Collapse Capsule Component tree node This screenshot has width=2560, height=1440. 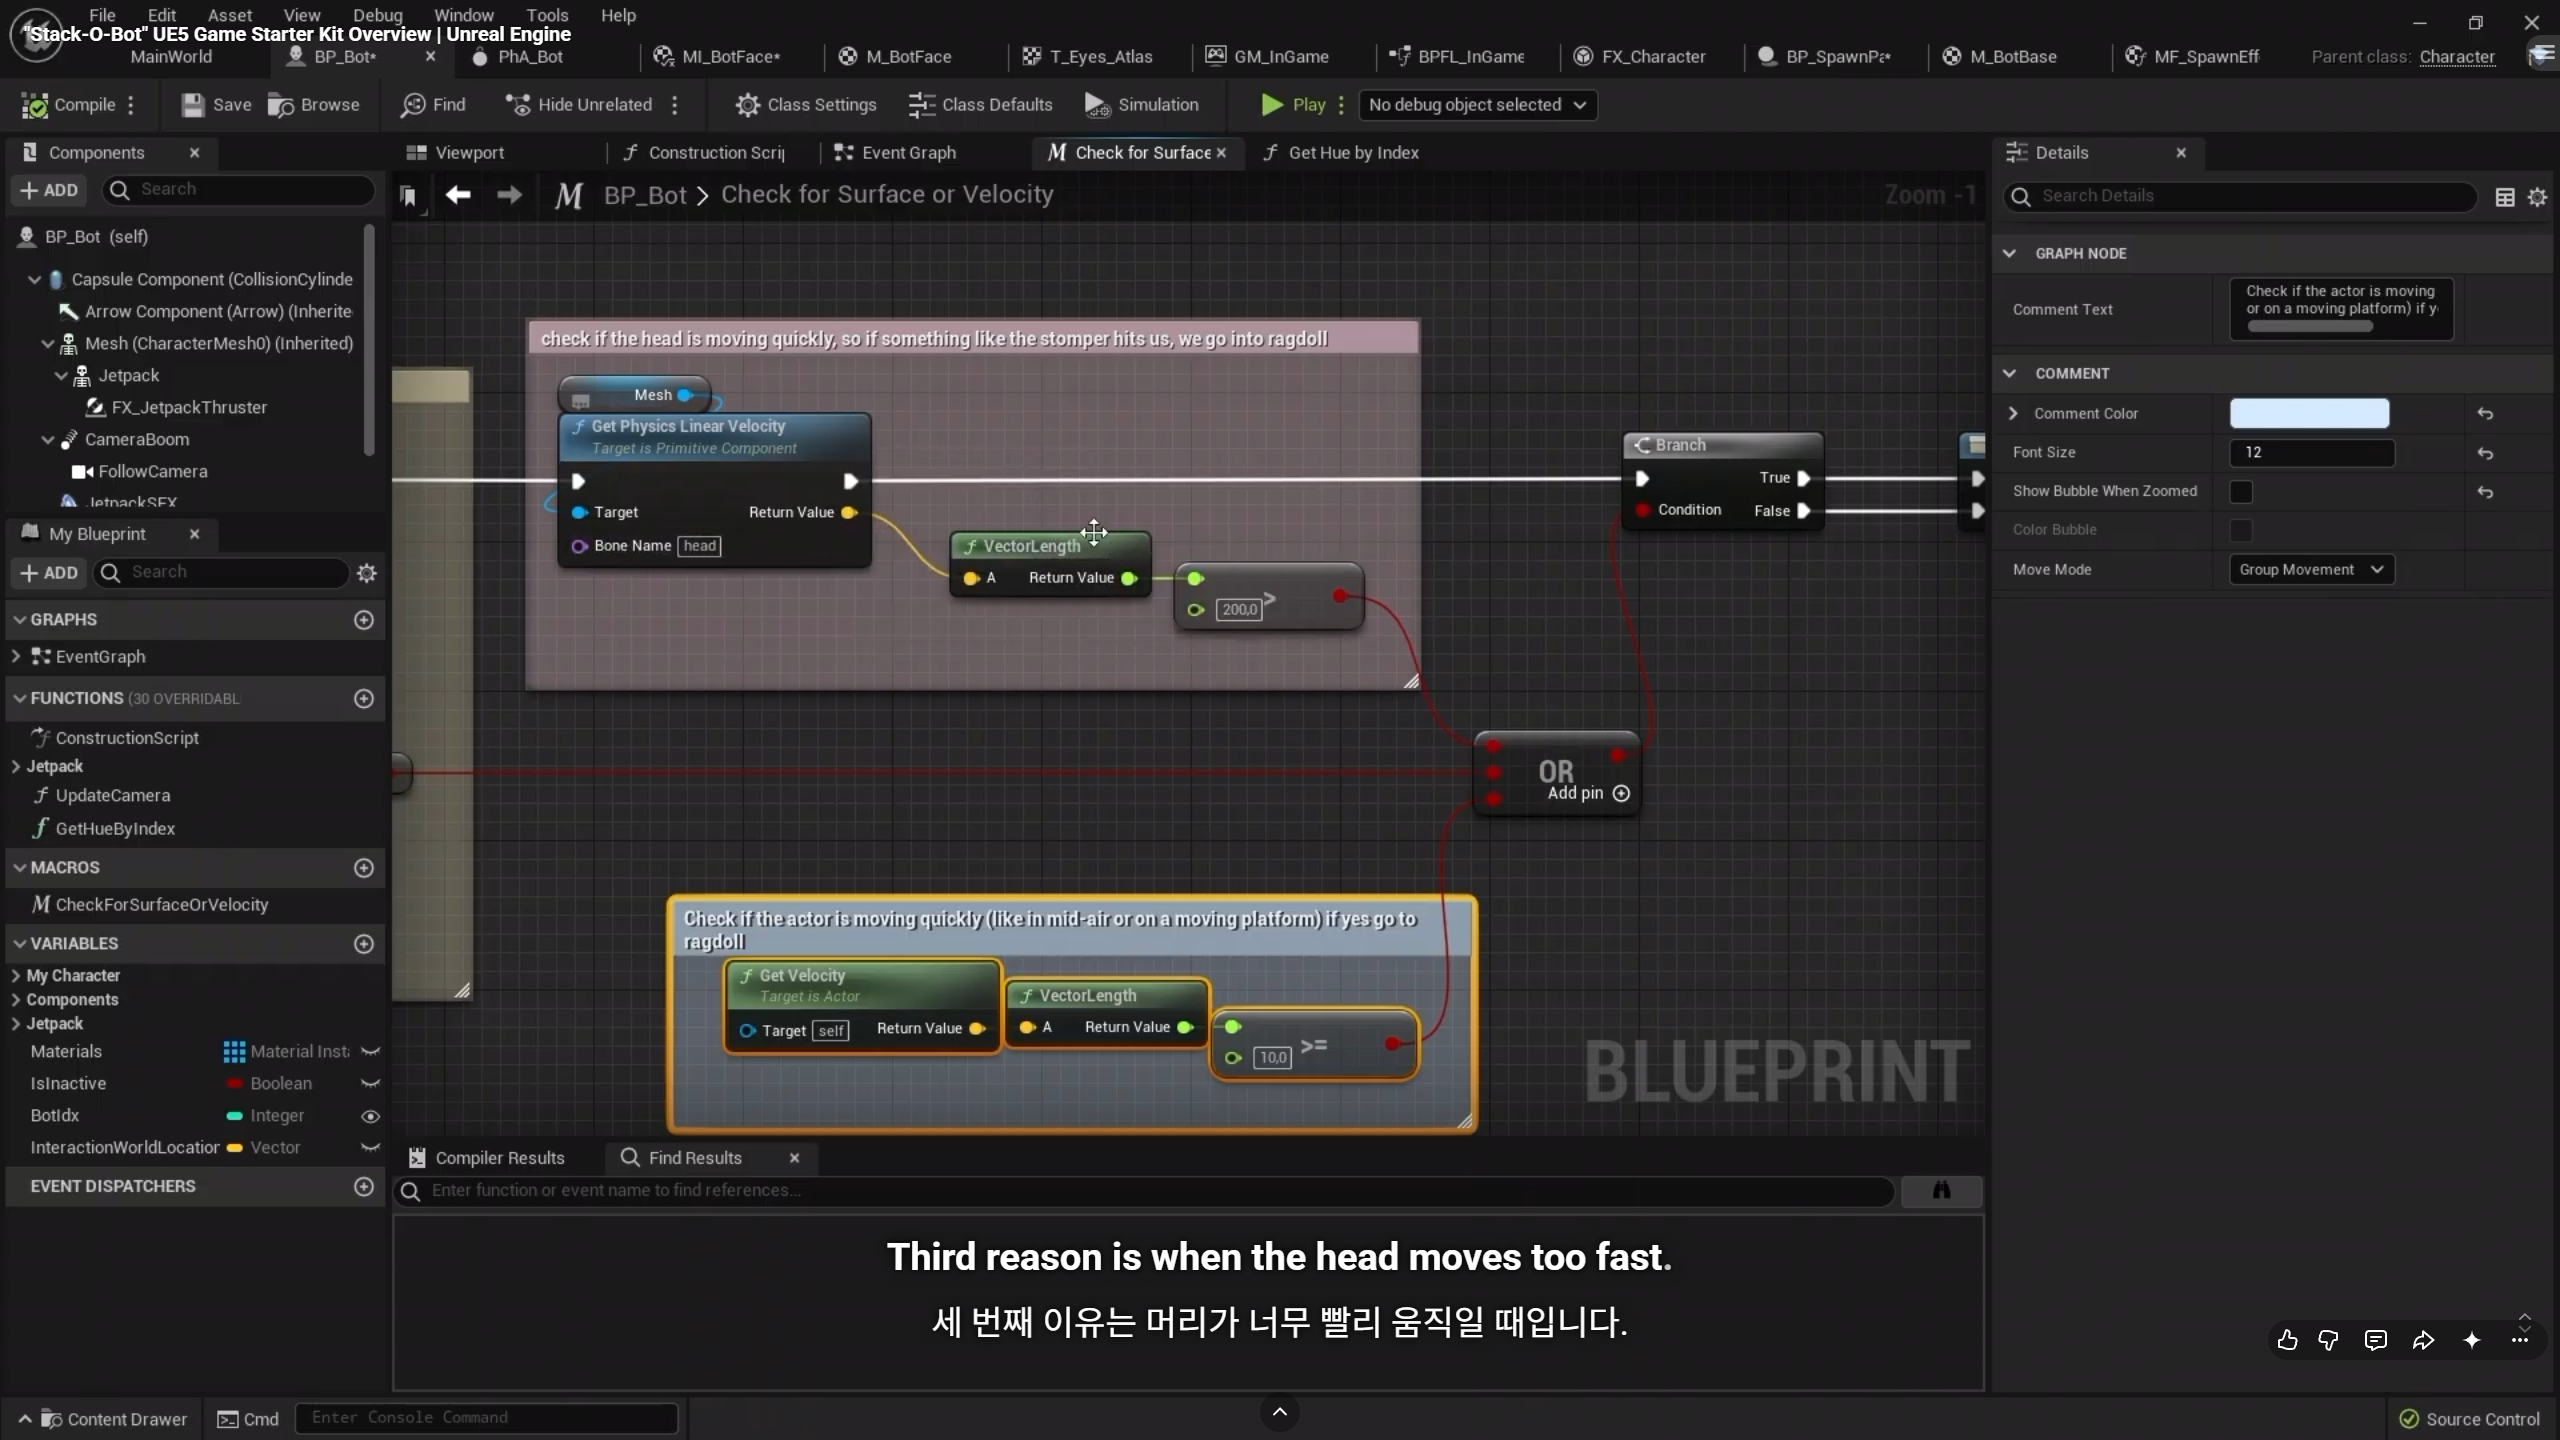[x=35, y=280]
